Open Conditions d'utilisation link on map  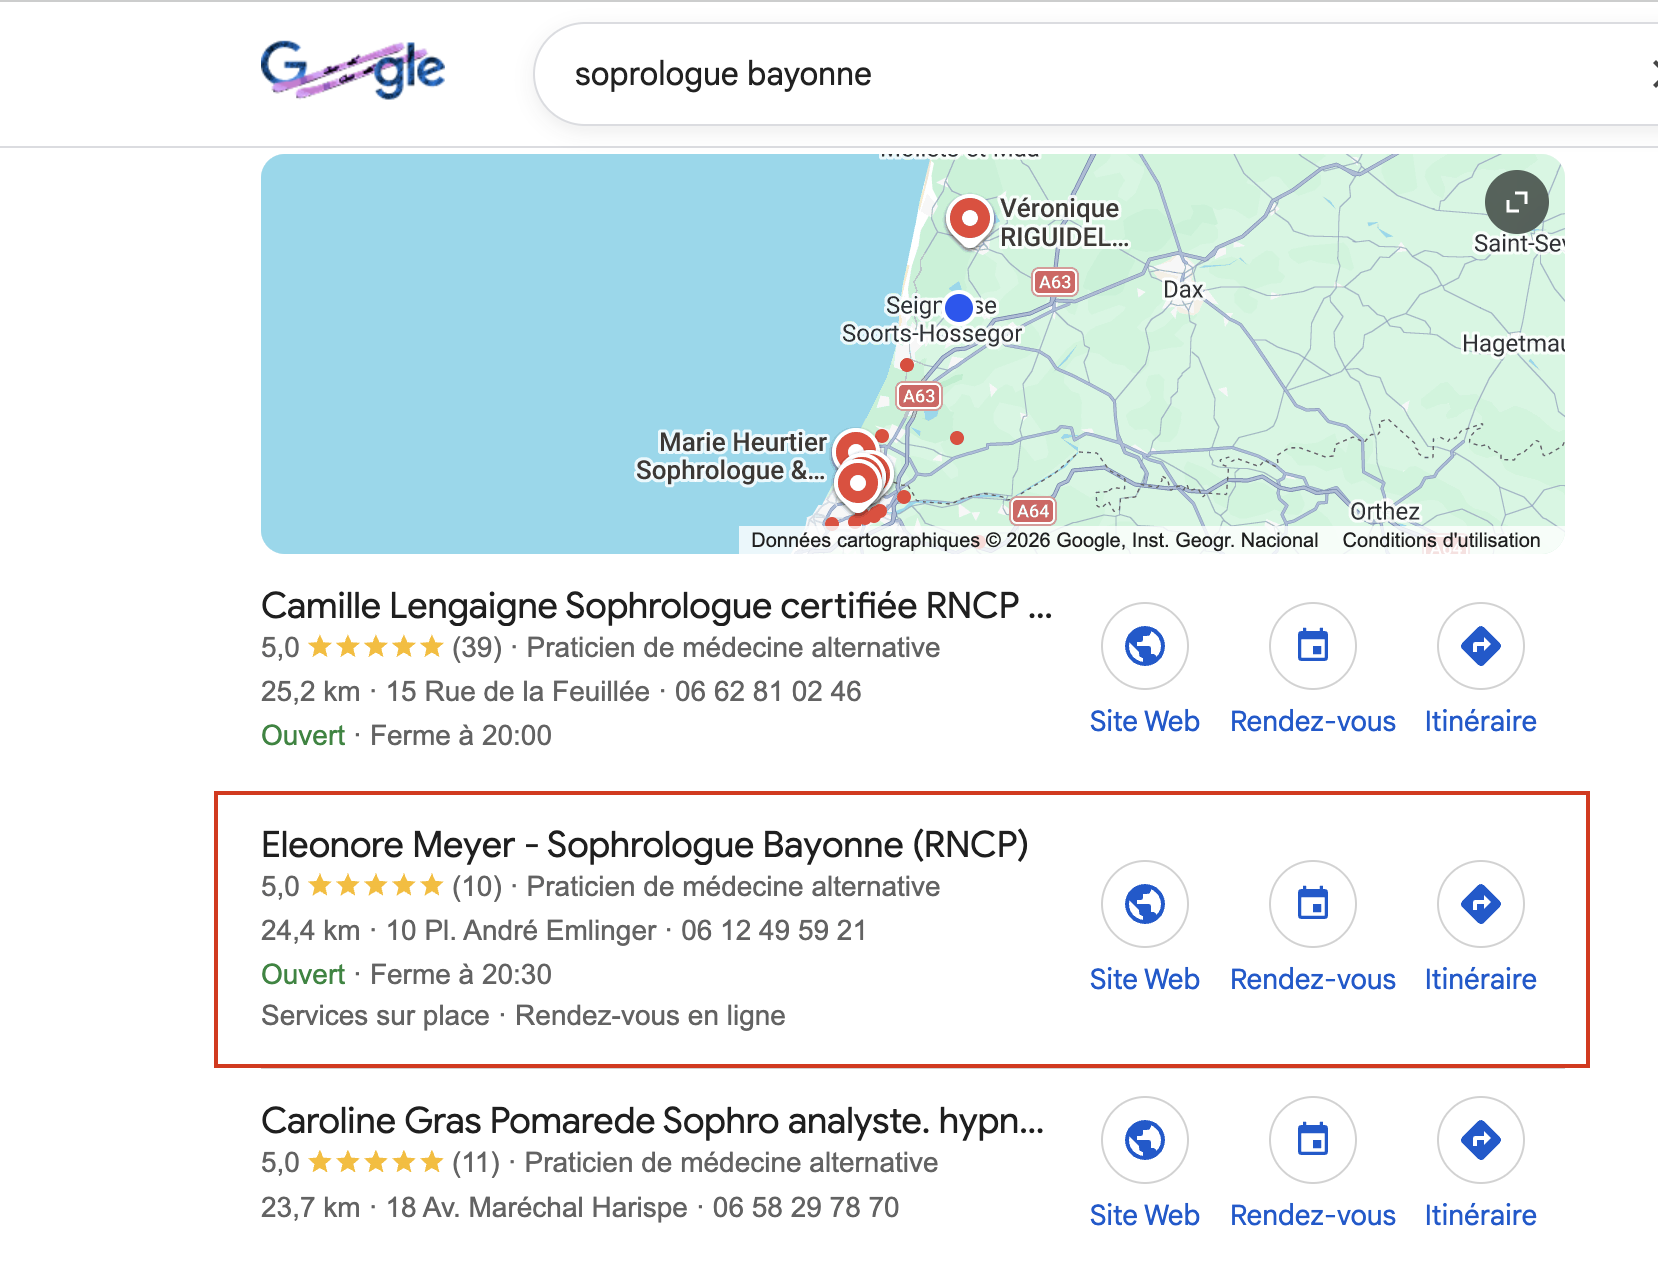tap(1441, 540)
